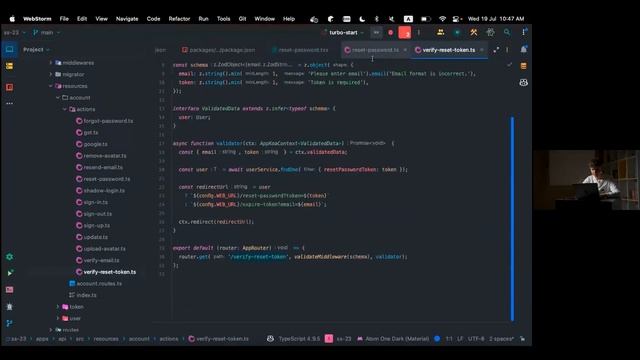
Task: Open the Git menu
Action: click(242, 19)
